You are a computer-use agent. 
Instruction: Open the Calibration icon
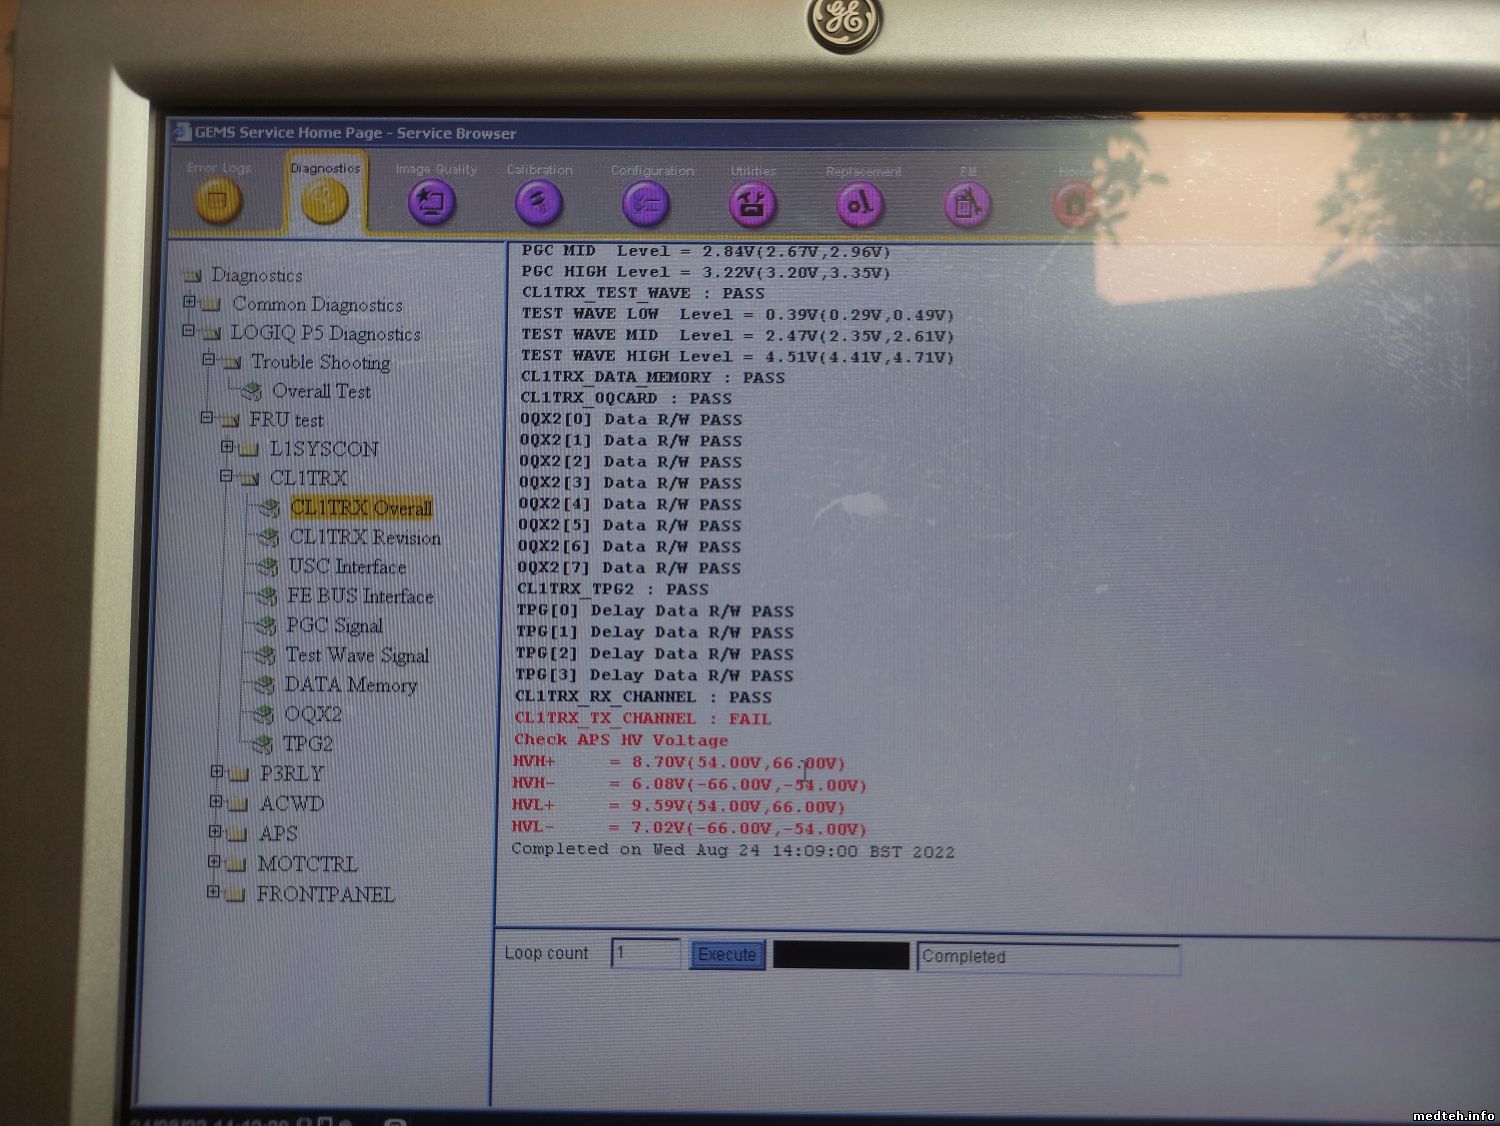tap(538, 204)
